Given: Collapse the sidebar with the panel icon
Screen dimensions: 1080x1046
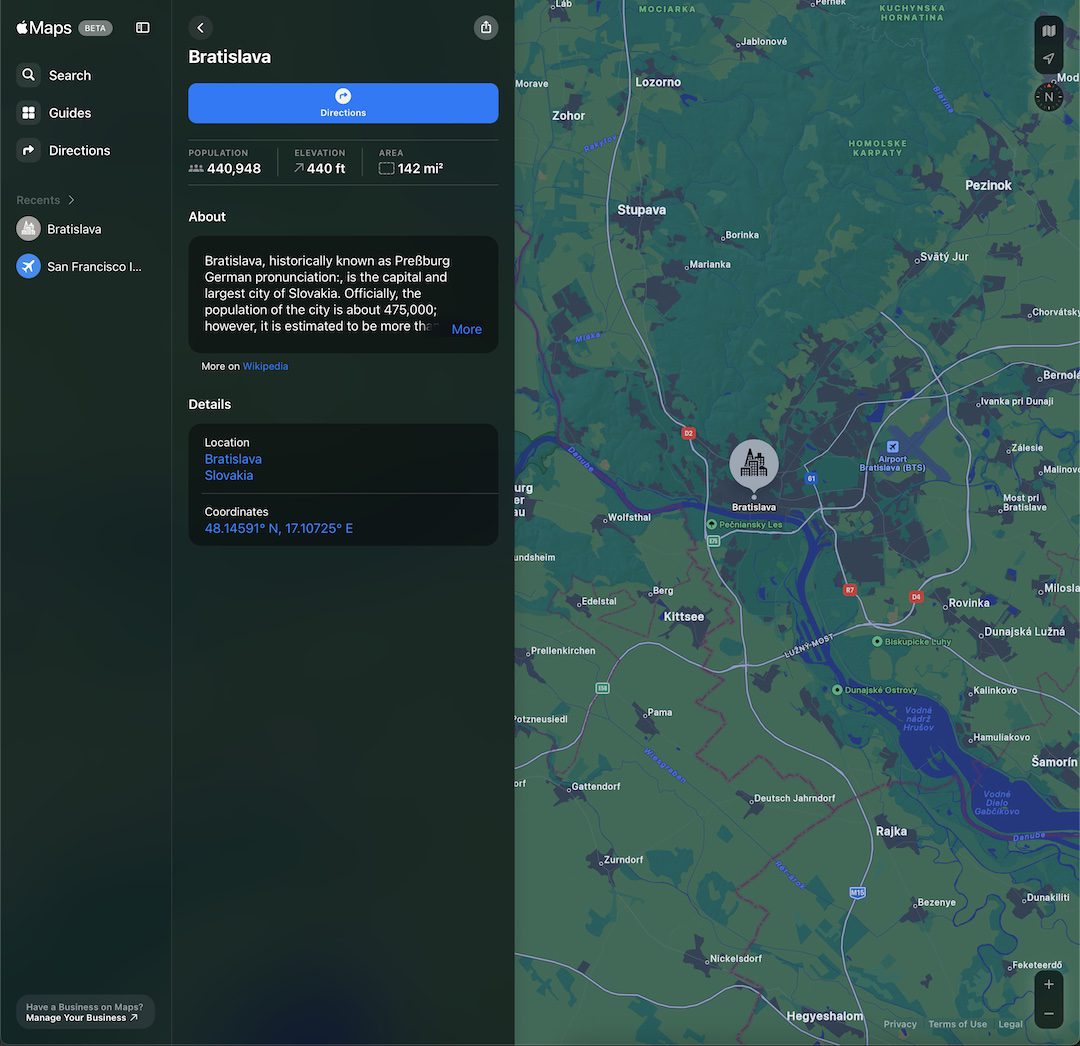Looking at the screenshot, I should point(142,27).
